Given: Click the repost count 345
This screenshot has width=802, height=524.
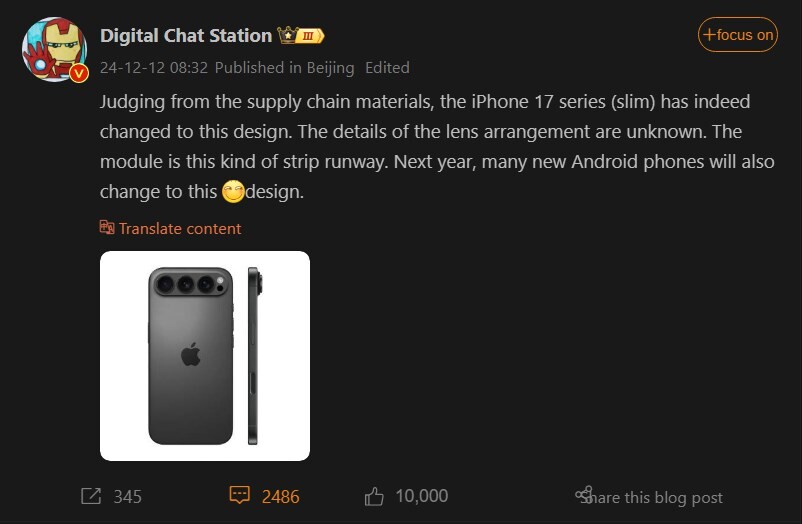Looking at the screenshot, I should pyautogui.click(x=128, y=496).
